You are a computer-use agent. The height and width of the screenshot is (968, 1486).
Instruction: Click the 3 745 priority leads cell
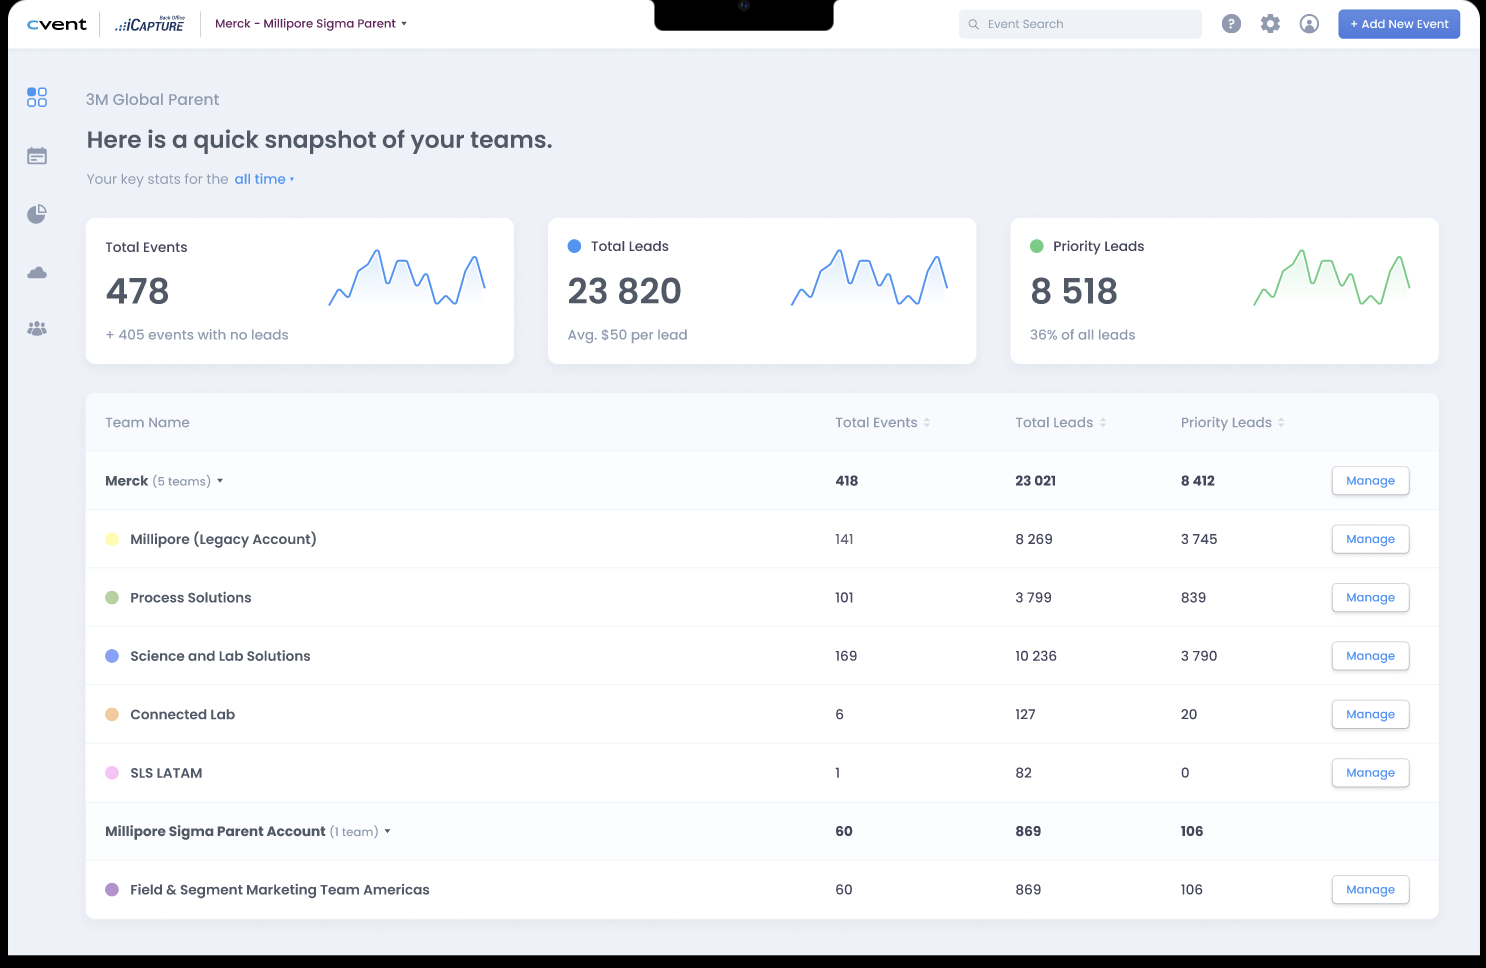pyautogui.click(x=1199, y=539)
